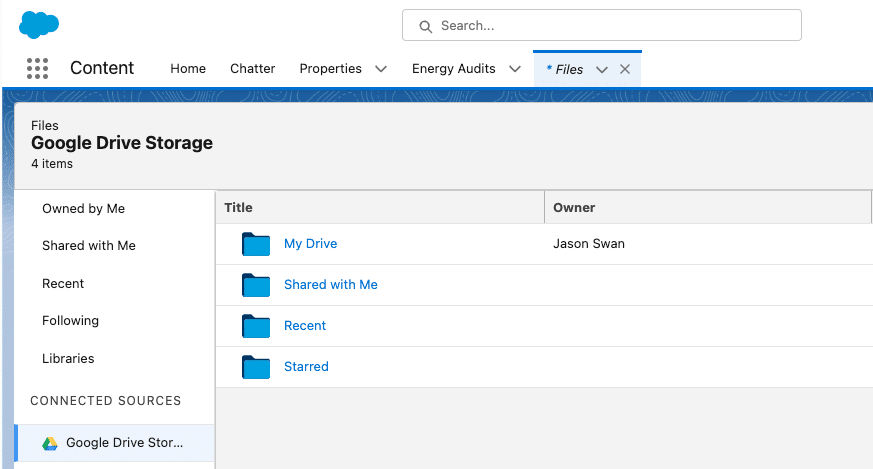Open the Starred folder link
873x469 pixels.
click(306, 367)
